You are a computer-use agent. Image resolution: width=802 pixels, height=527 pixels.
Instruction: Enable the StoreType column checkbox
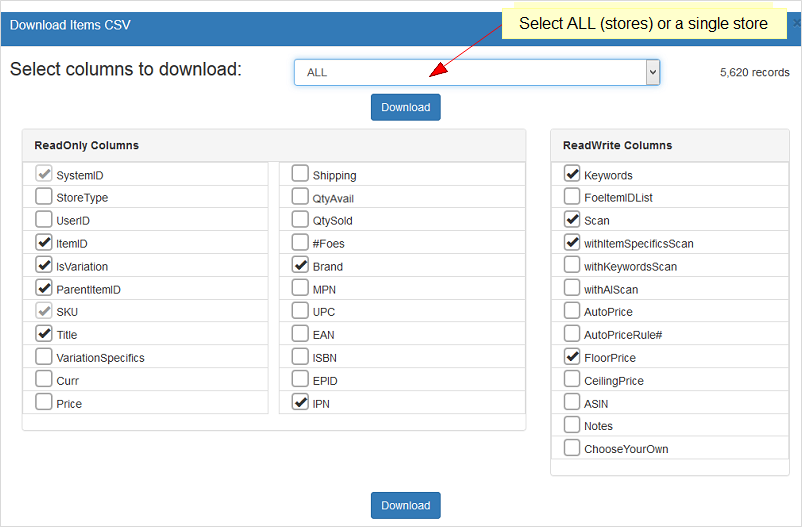[44, 197]
